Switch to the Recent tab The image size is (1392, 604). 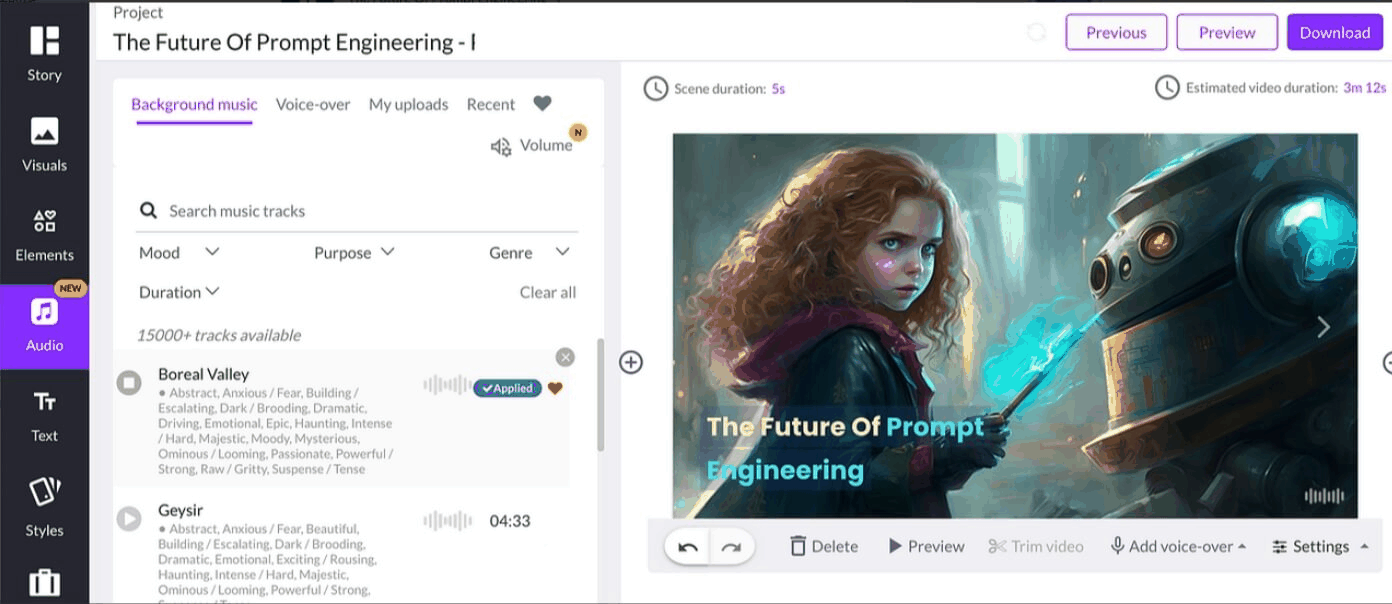coord(490,104)
